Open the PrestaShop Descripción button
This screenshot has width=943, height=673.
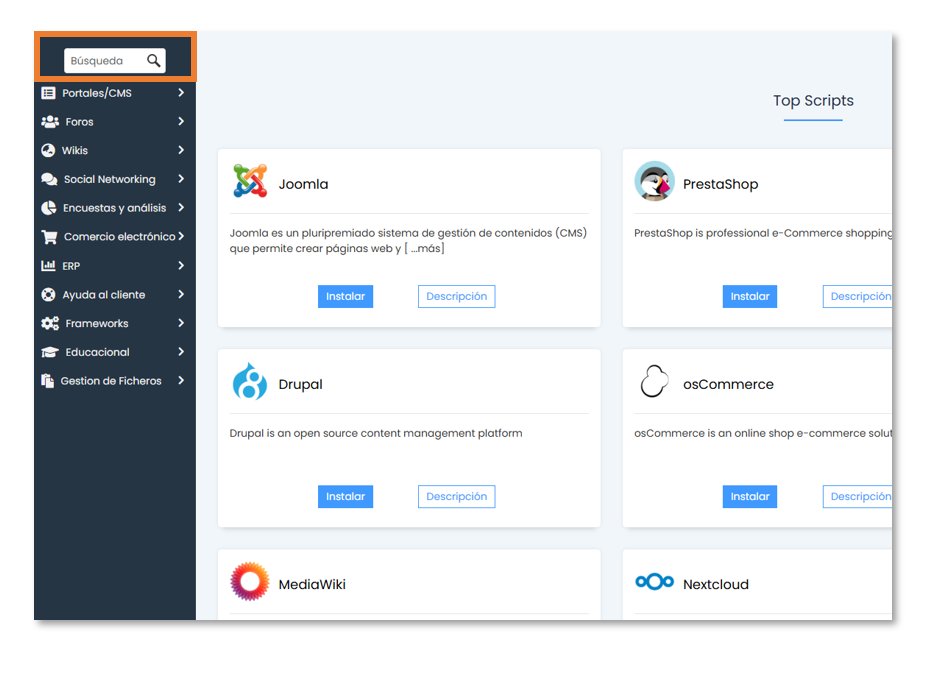pos(858,297)
